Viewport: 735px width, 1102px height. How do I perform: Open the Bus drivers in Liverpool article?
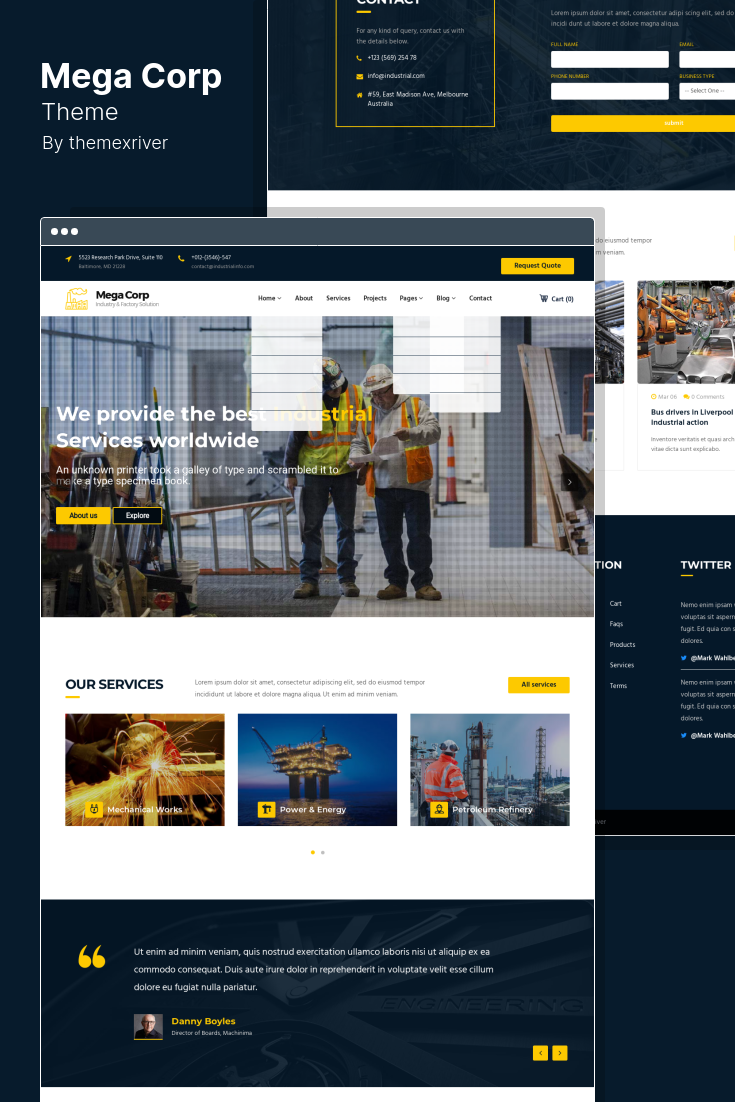(x=691, y=417)
